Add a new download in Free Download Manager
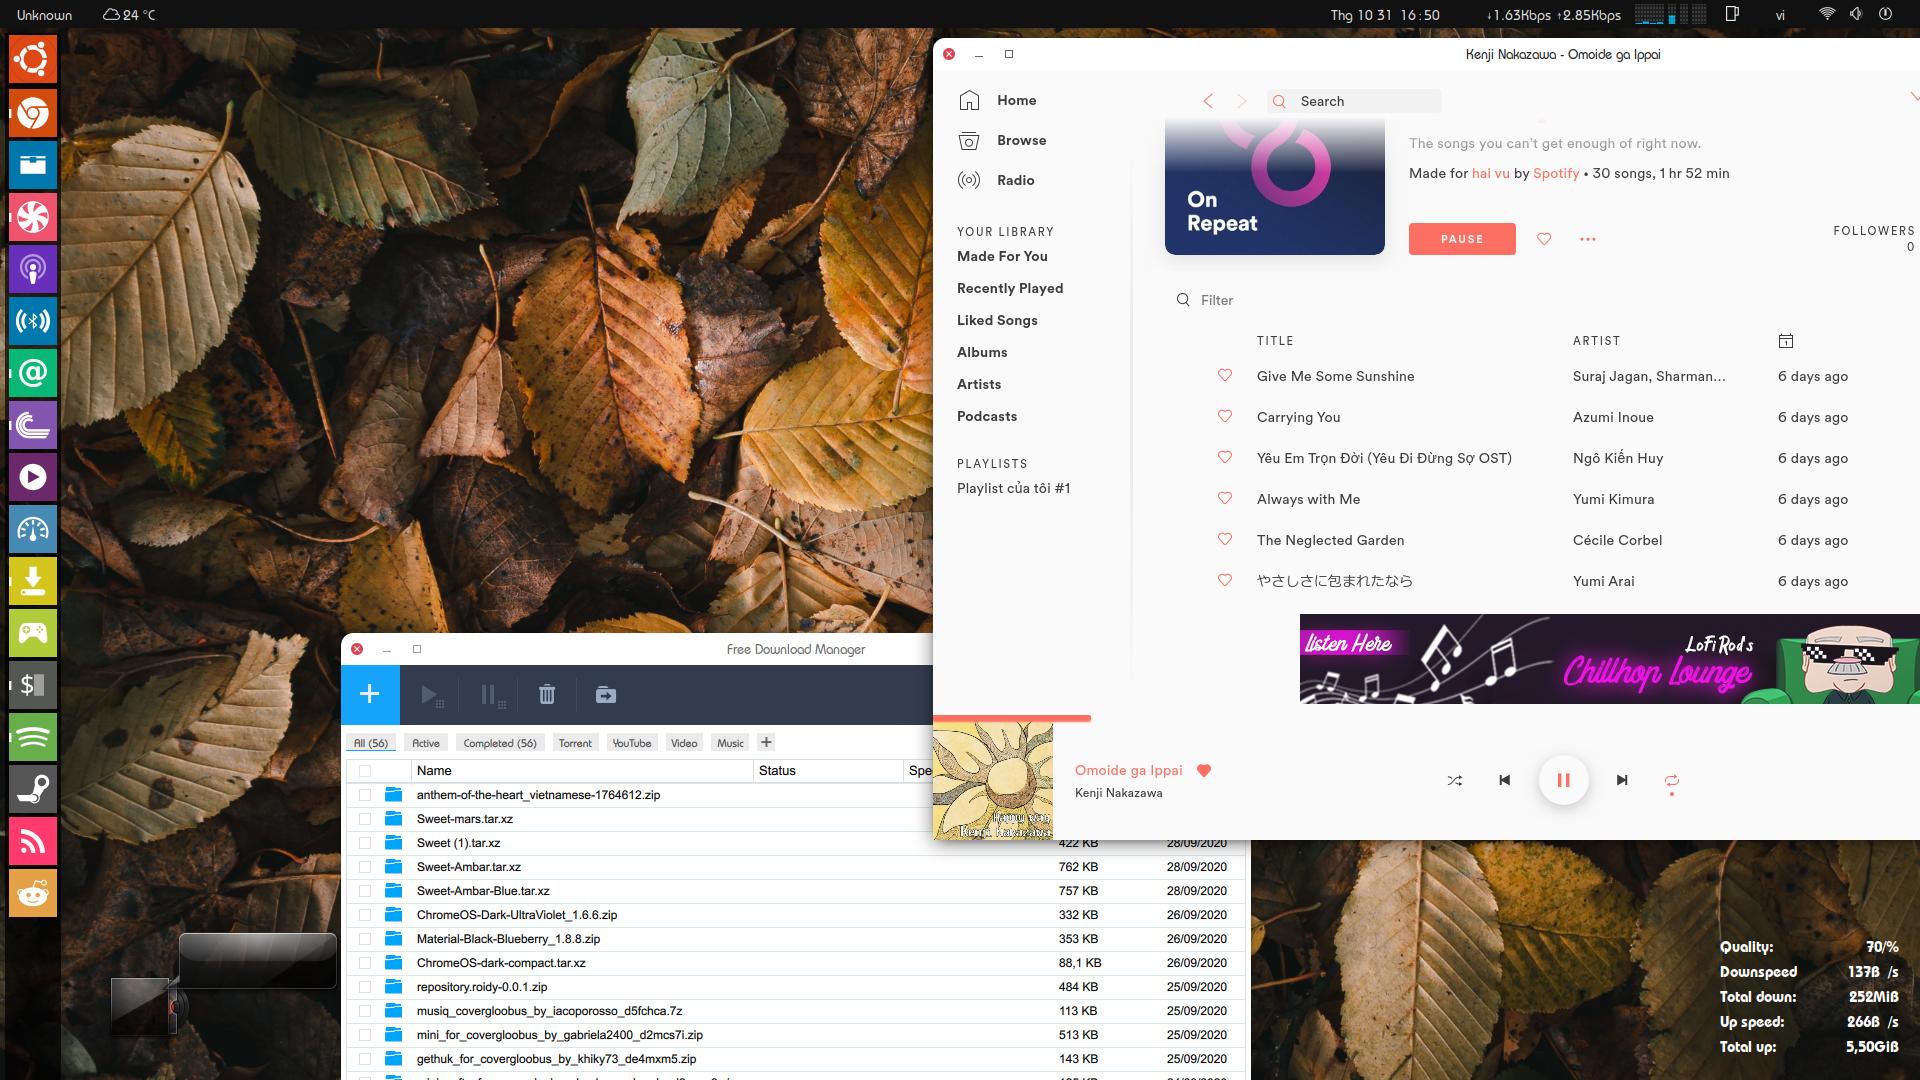Viewport: 1920px width, 1080px height. coord(370,694)
